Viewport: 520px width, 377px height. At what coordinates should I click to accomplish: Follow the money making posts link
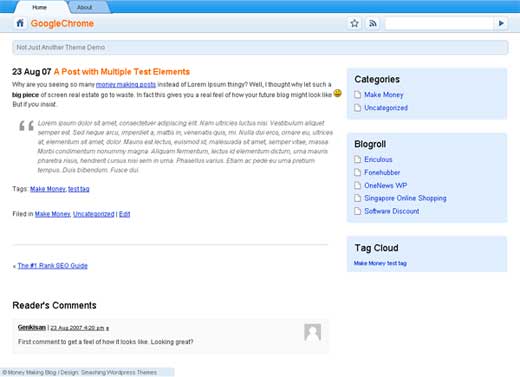[126, 84]
